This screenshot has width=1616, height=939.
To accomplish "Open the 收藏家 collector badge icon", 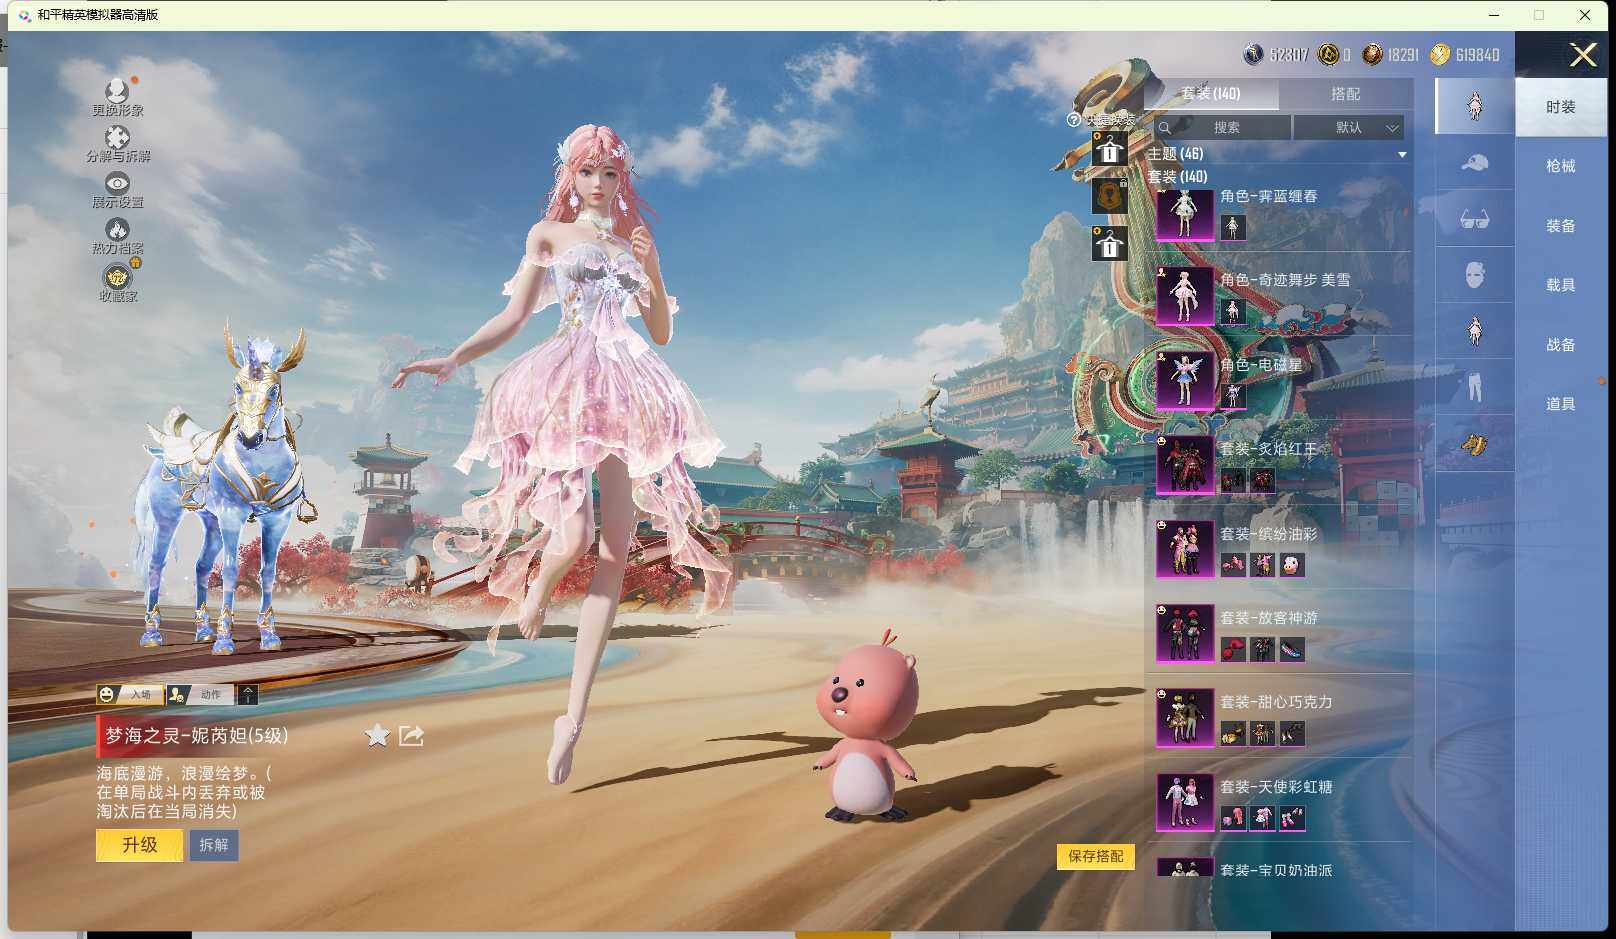I will (117, 276).
